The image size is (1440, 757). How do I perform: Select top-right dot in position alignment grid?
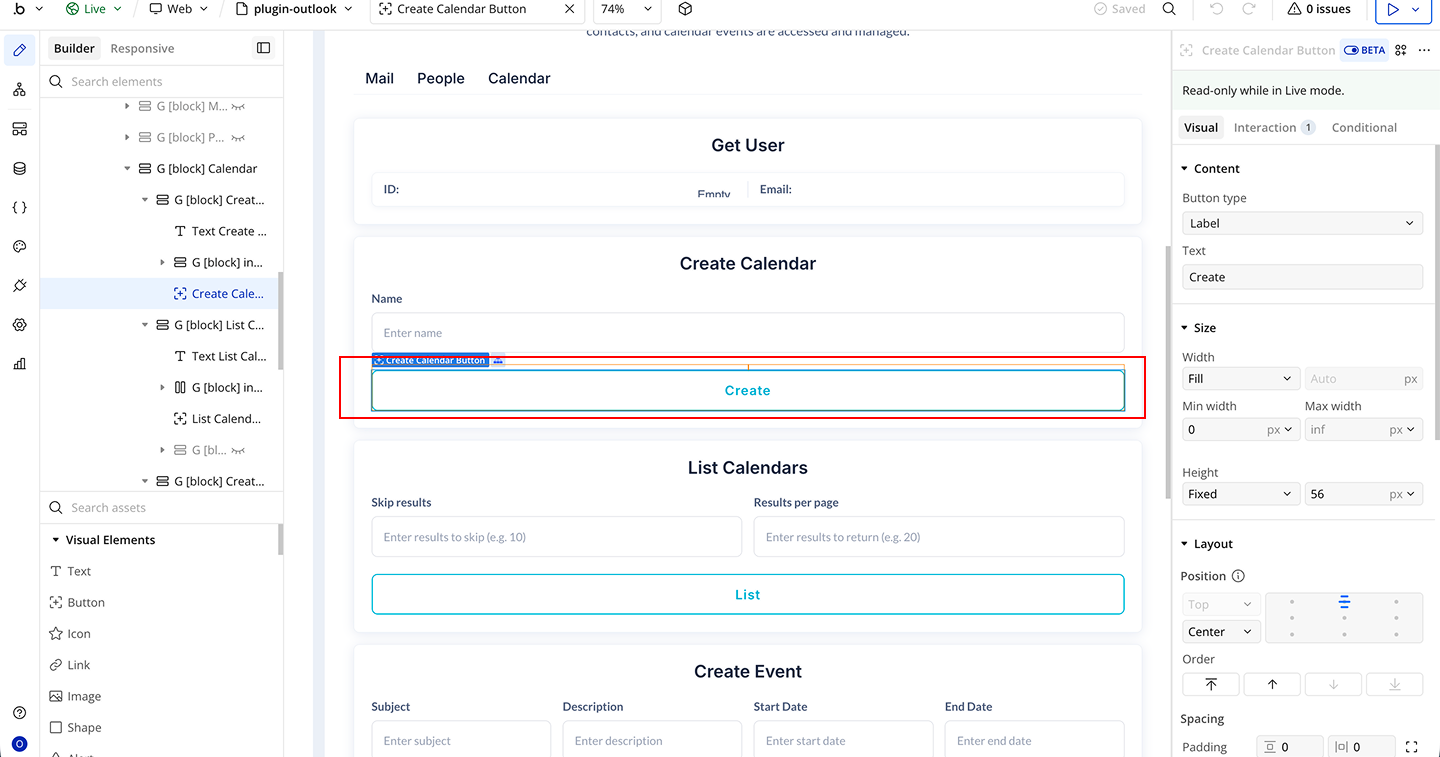pyautogui.click(x=1396, y=602)
